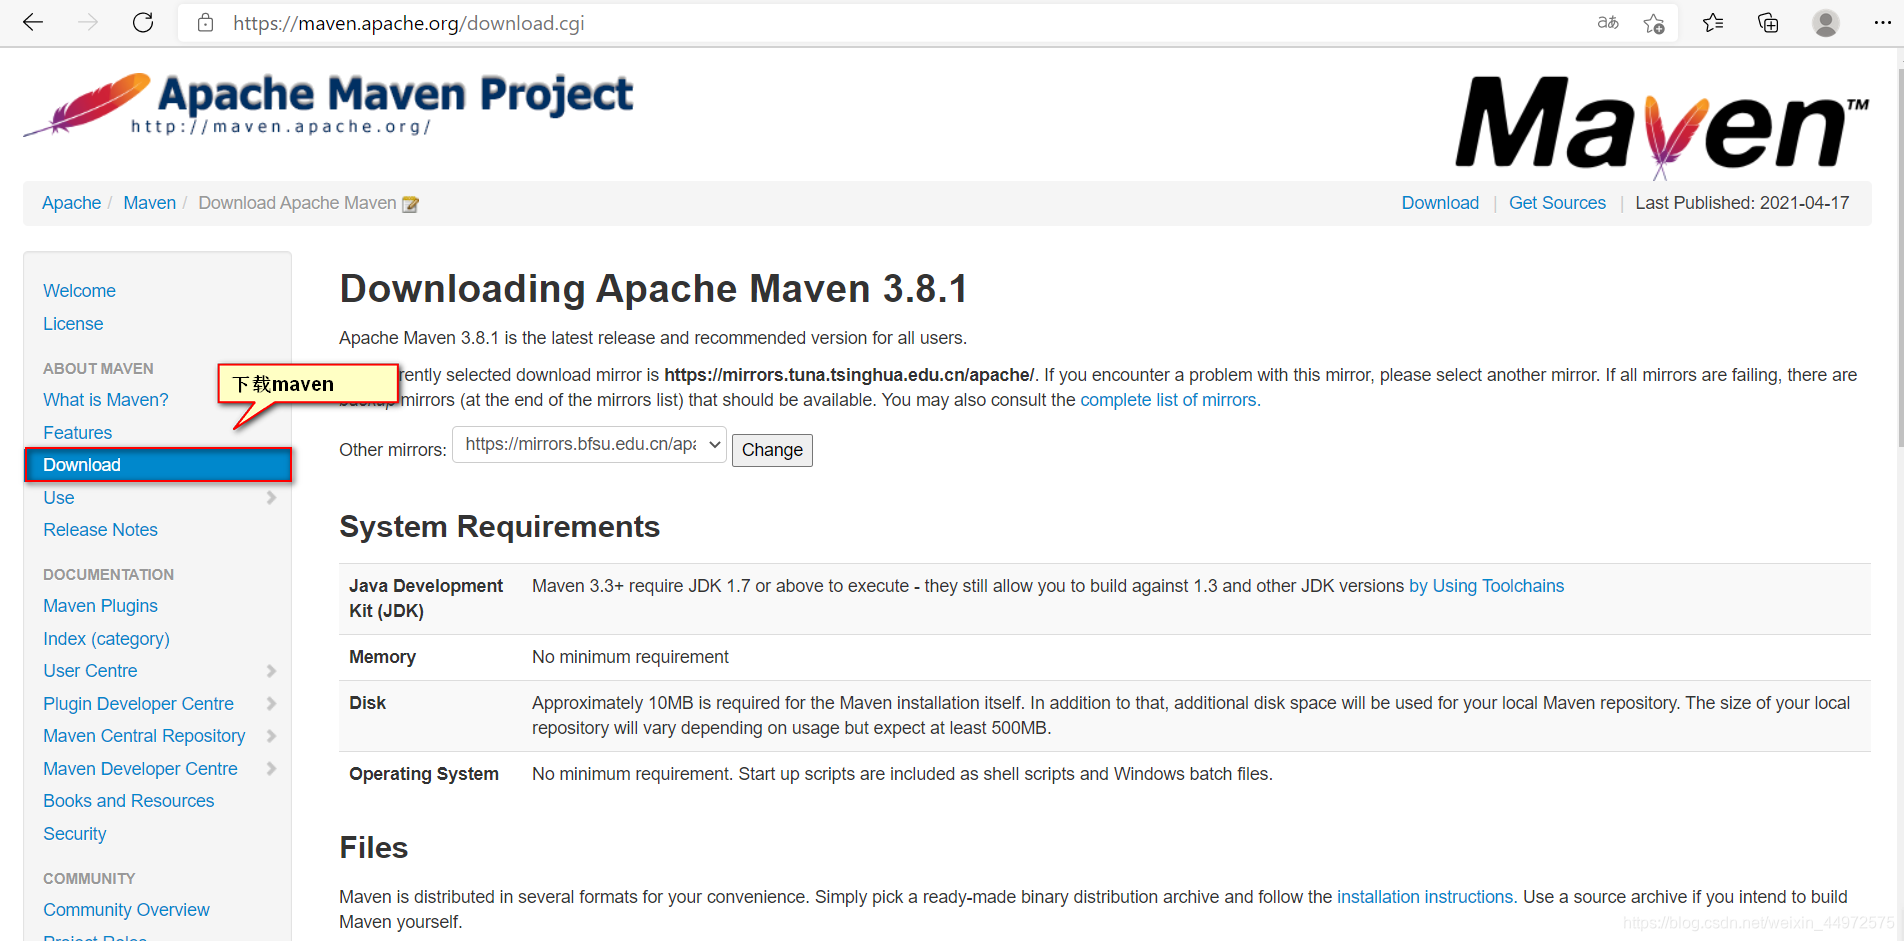Viewport: 1904px width, 941px height.
Task: Open the Collections icon
Action: 1768,23
